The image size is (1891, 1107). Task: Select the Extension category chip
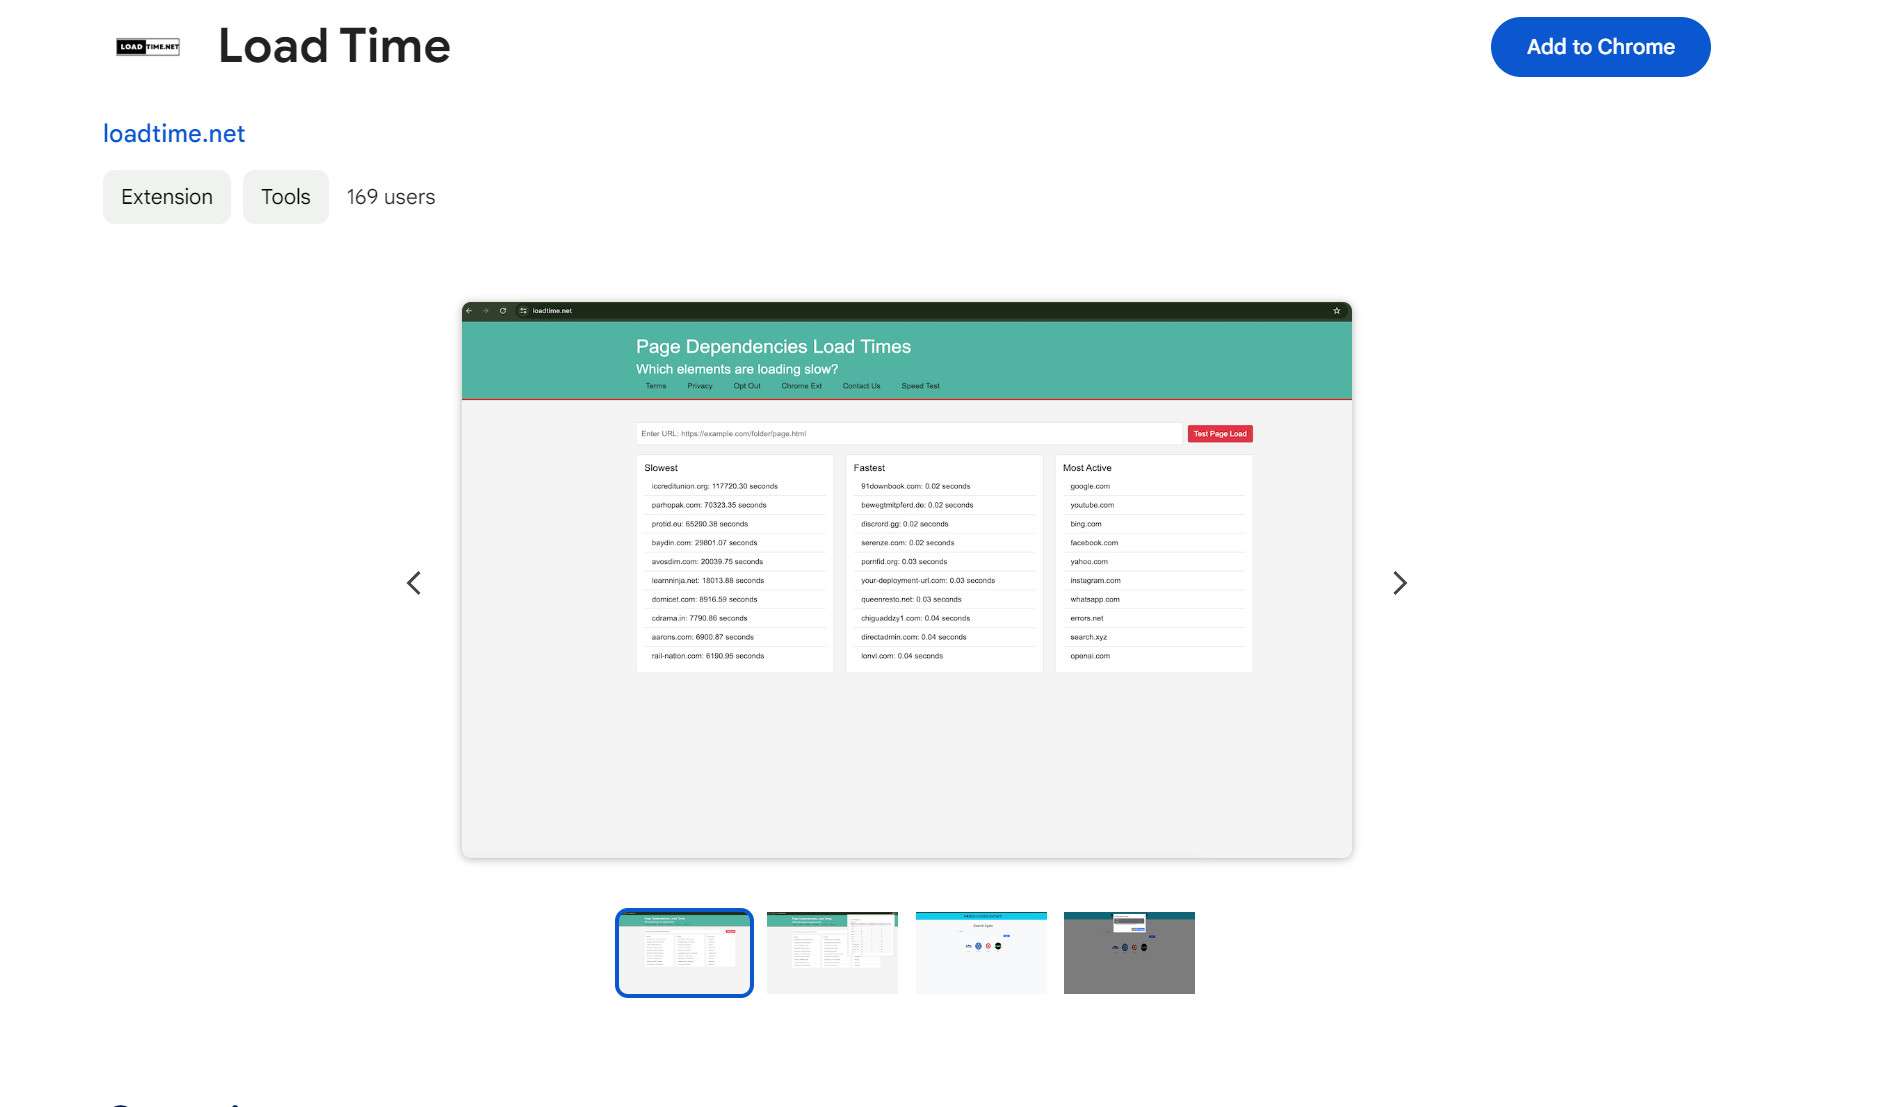(167, 197)
